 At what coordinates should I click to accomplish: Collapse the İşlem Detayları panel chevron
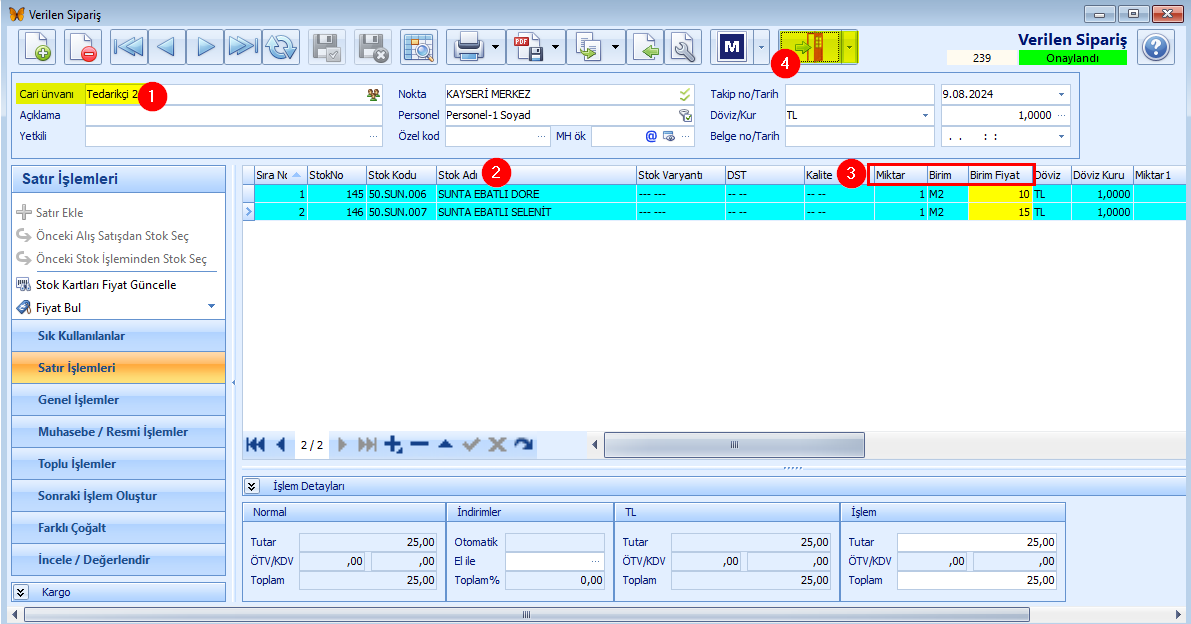pyautogui.click(x=251, y=486)
